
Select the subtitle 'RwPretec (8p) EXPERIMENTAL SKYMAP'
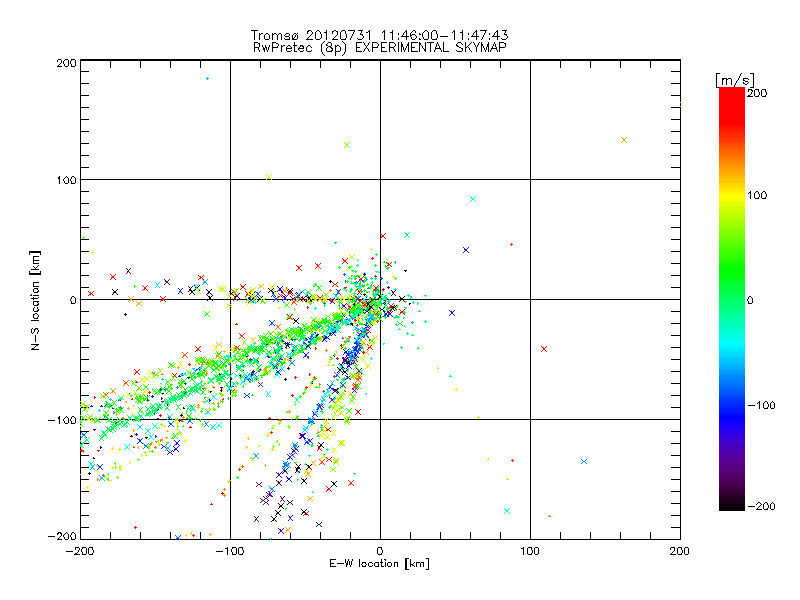(380, 48)
